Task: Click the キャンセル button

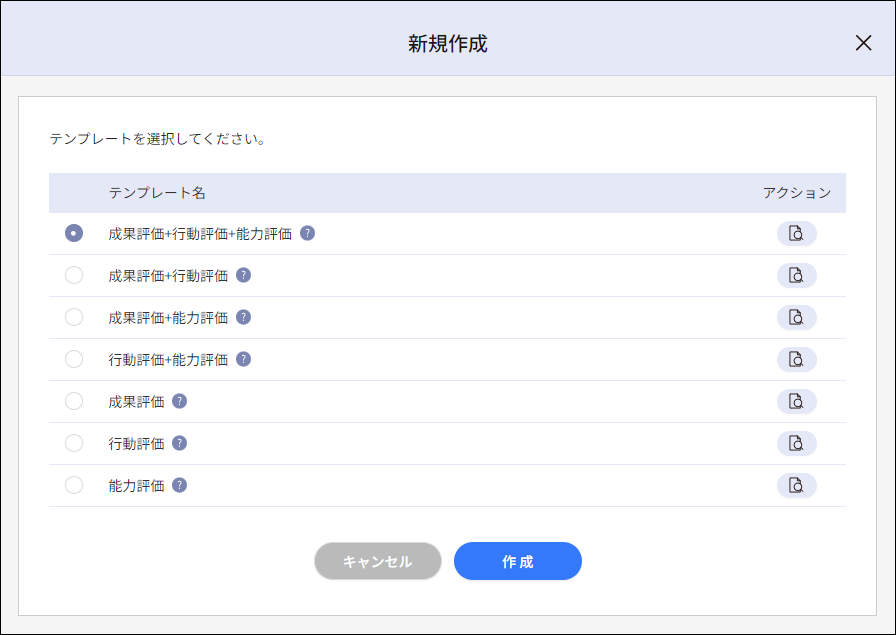Action: click(x=377, y=561)
